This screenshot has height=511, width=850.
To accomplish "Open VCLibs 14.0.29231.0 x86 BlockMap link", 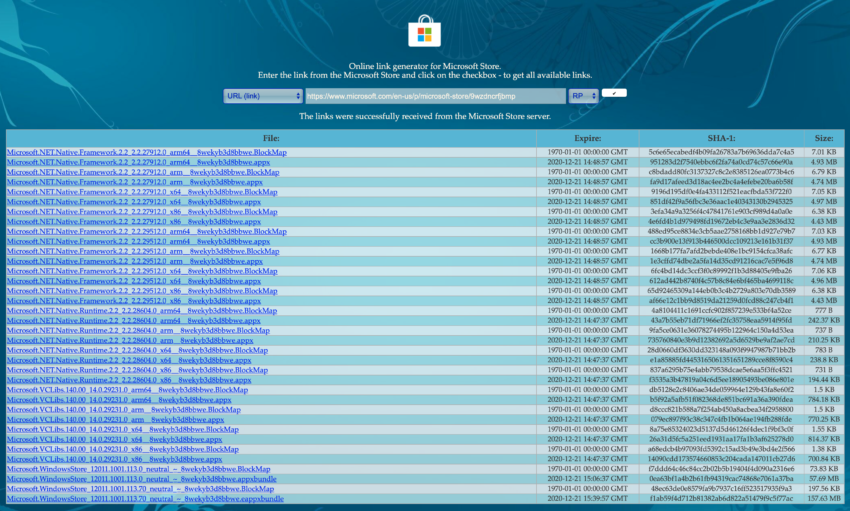I will tap(123, 449).
